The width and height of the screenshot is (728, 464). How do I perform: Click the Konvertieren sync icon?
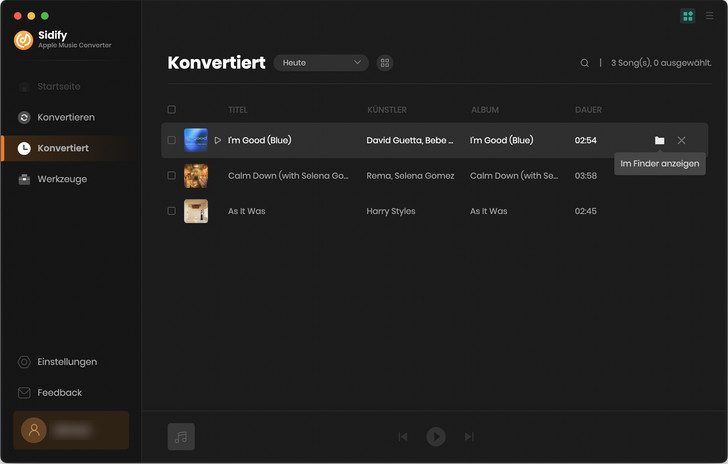[24, 118]
